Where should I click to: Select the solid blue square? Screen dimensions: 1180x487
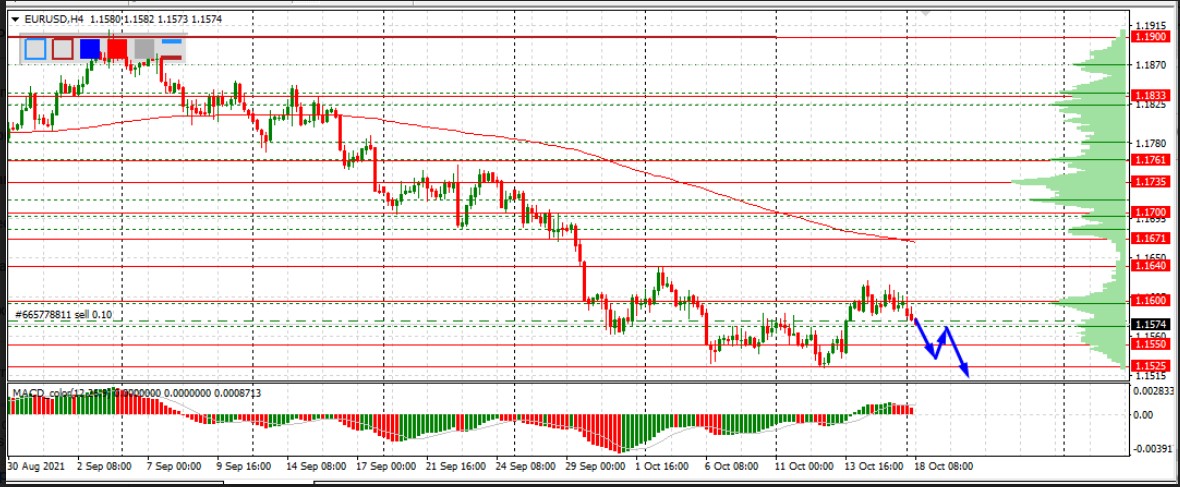click(x=90, y=49)
